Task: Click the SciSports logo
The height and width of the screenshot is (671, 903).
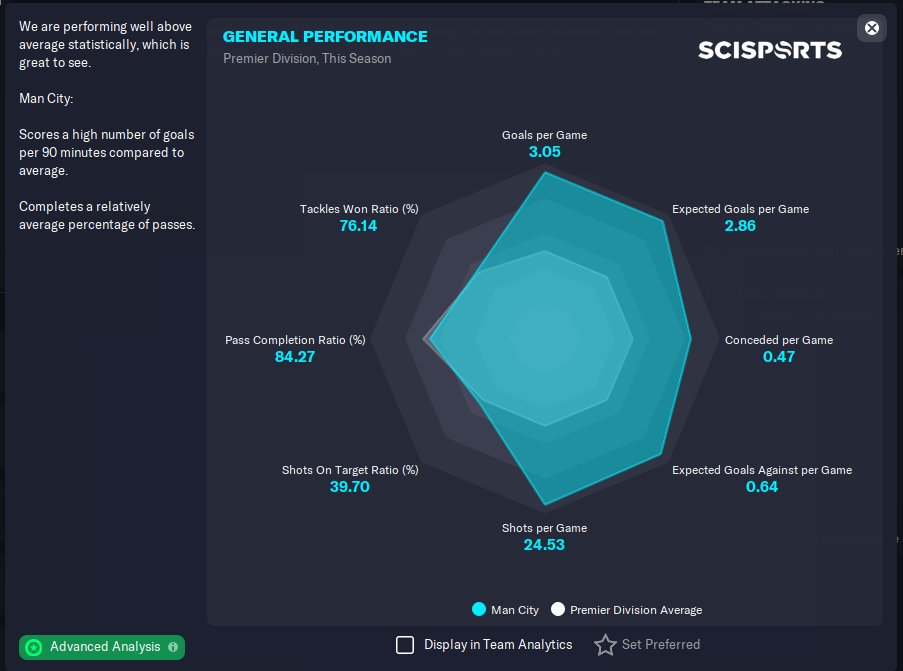Action: tap(770, 50)
